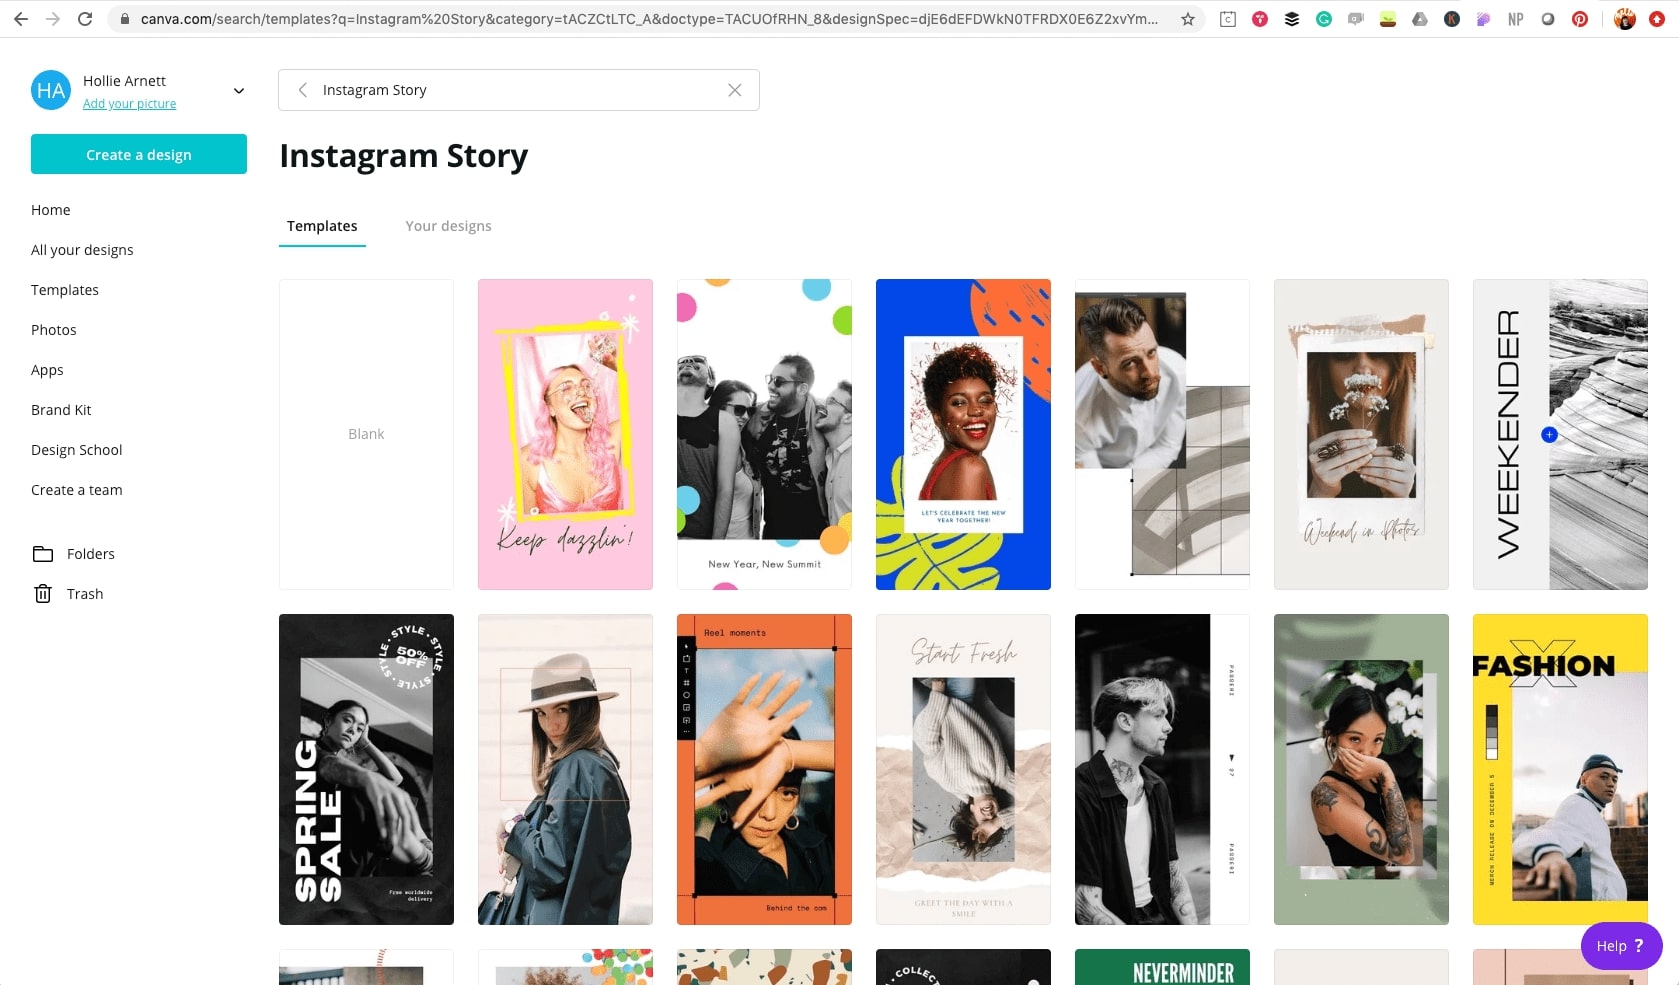
Task: Open the green tattooed woman template
Action: [x=1361, y=769]
